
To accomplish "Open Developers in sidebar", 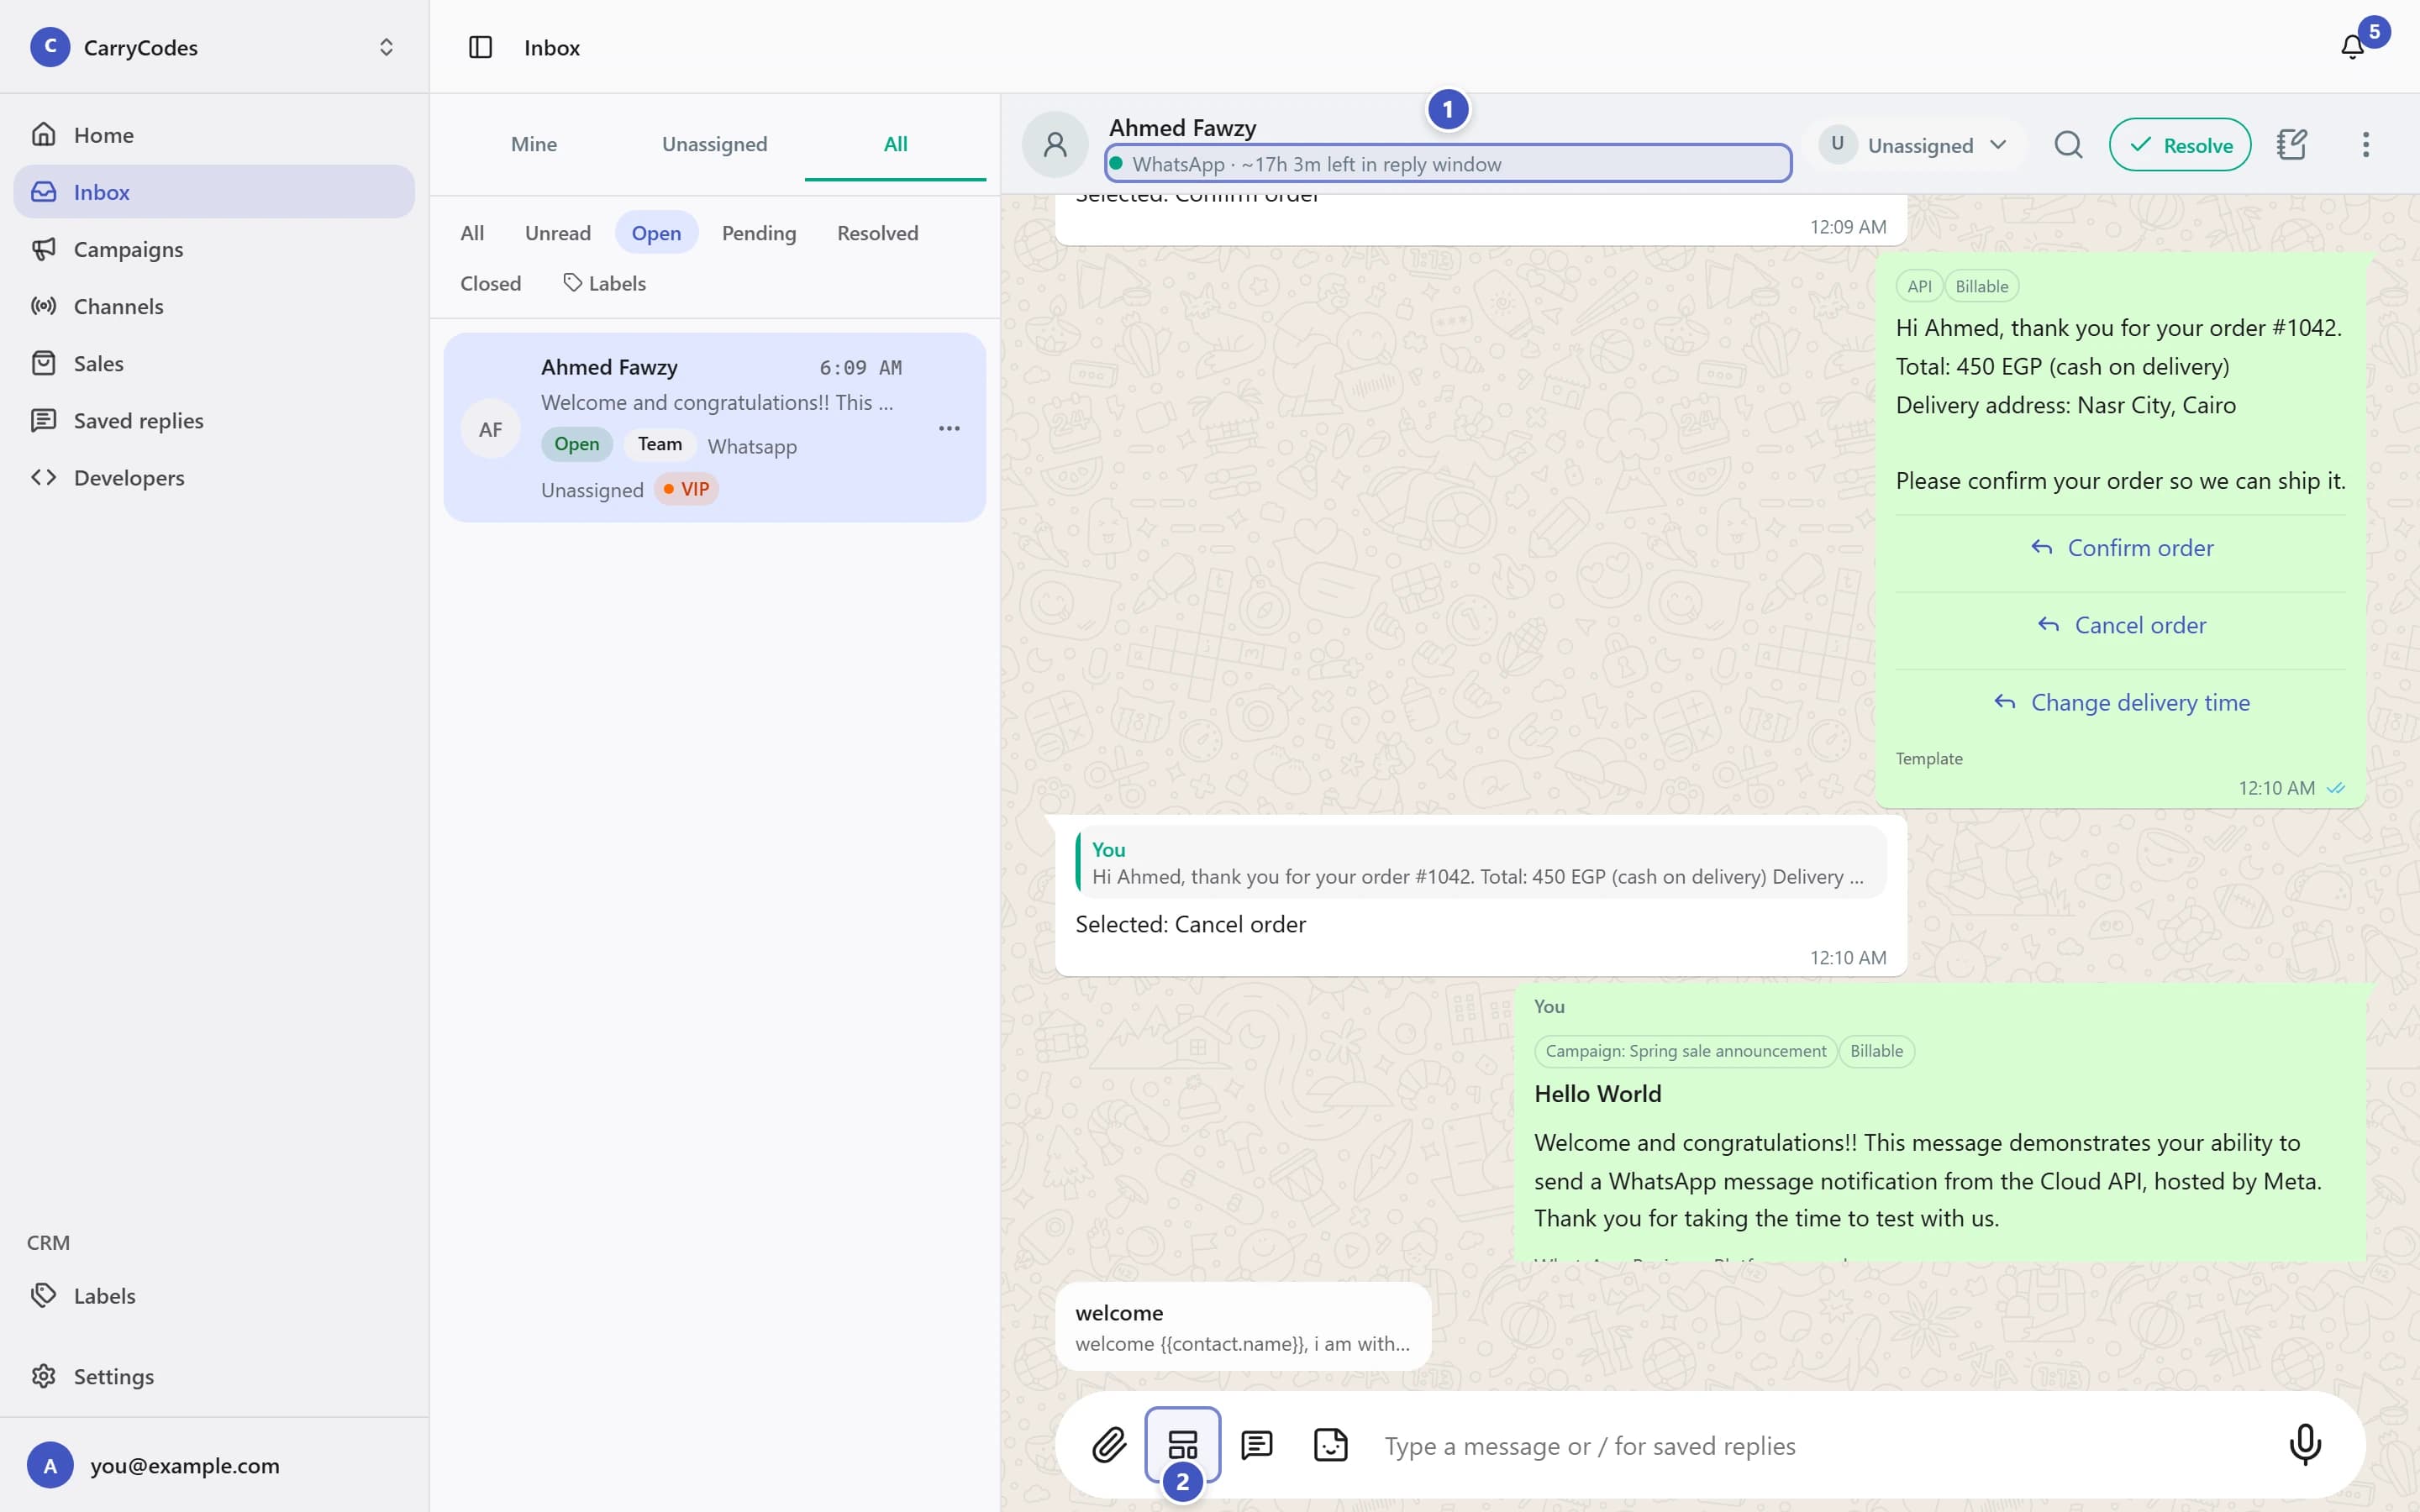I will [x=214, y=477].
